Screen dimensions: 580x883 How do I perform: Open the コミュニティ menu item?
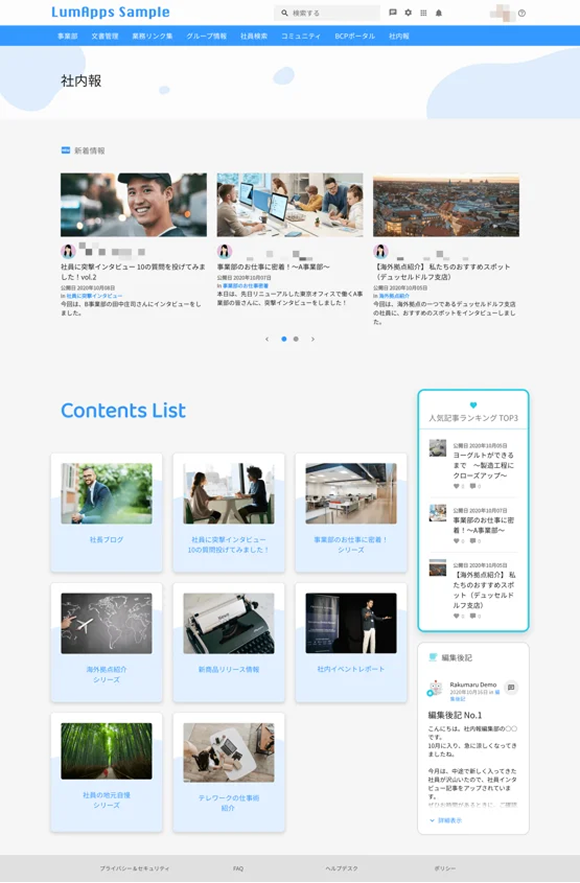[301, 36]
